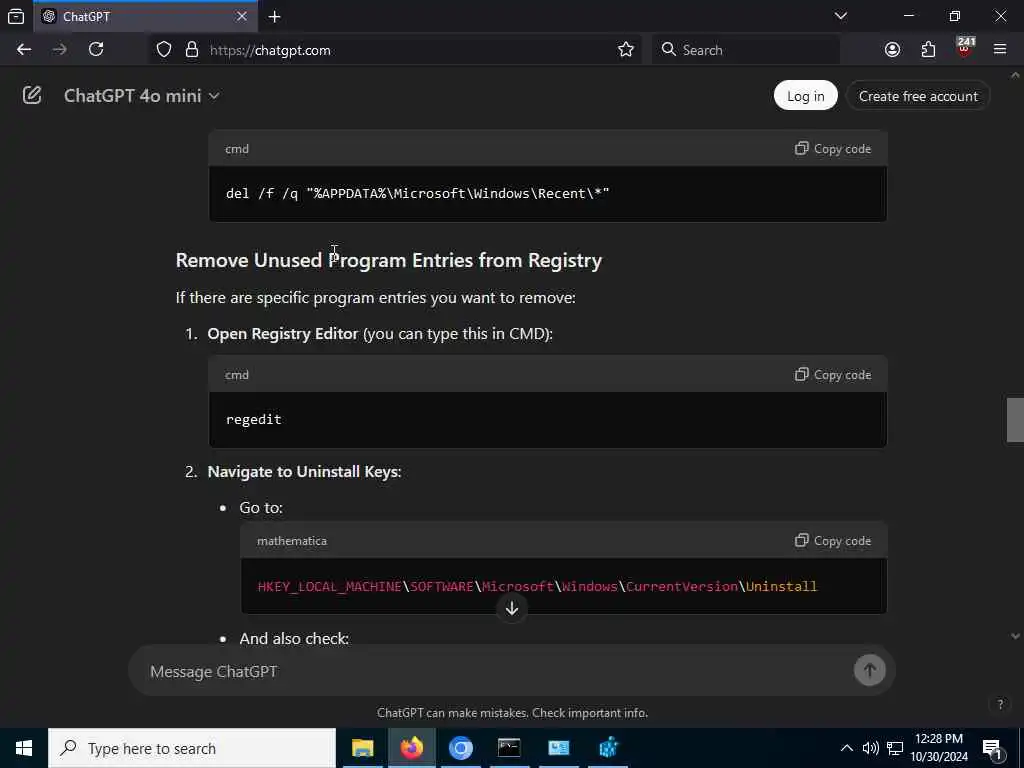This screenshot has width=1024, height=768.
Task: Click the browser Search box
Action: 746,50
